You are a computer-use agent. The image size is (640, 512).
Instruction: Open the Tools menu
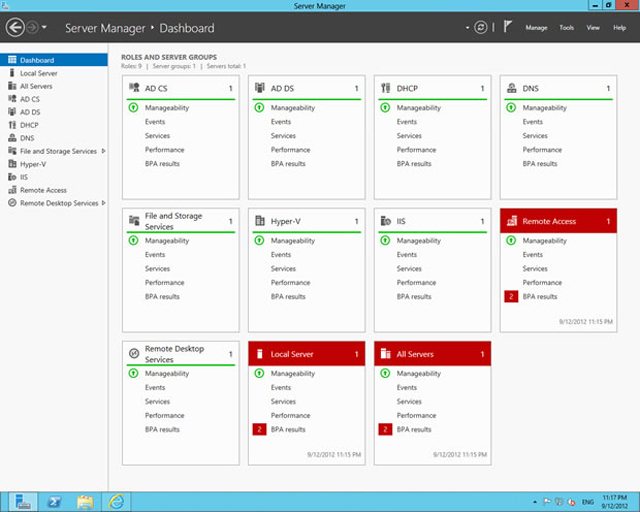point(567,28)
